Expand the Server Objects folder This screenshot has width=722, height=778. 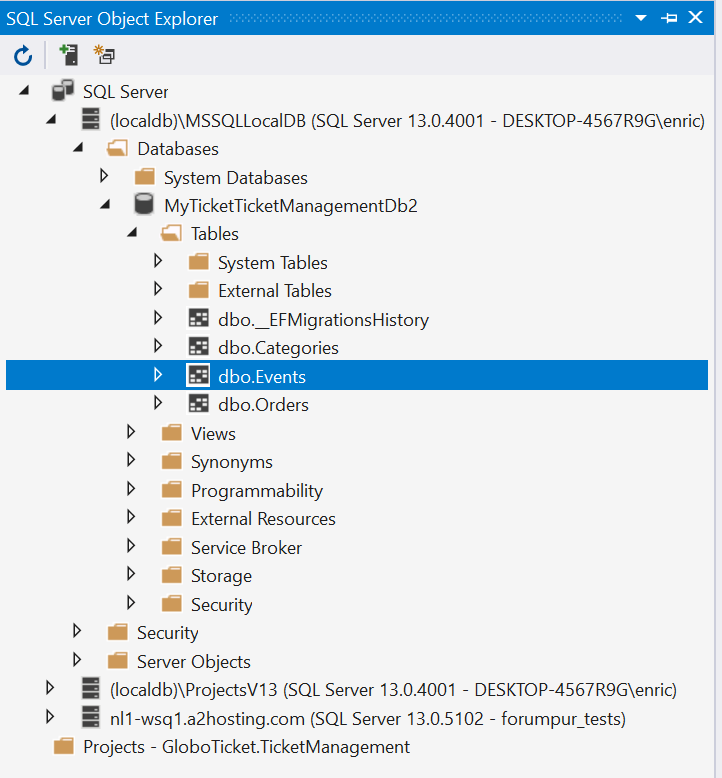tap(77, 660)
